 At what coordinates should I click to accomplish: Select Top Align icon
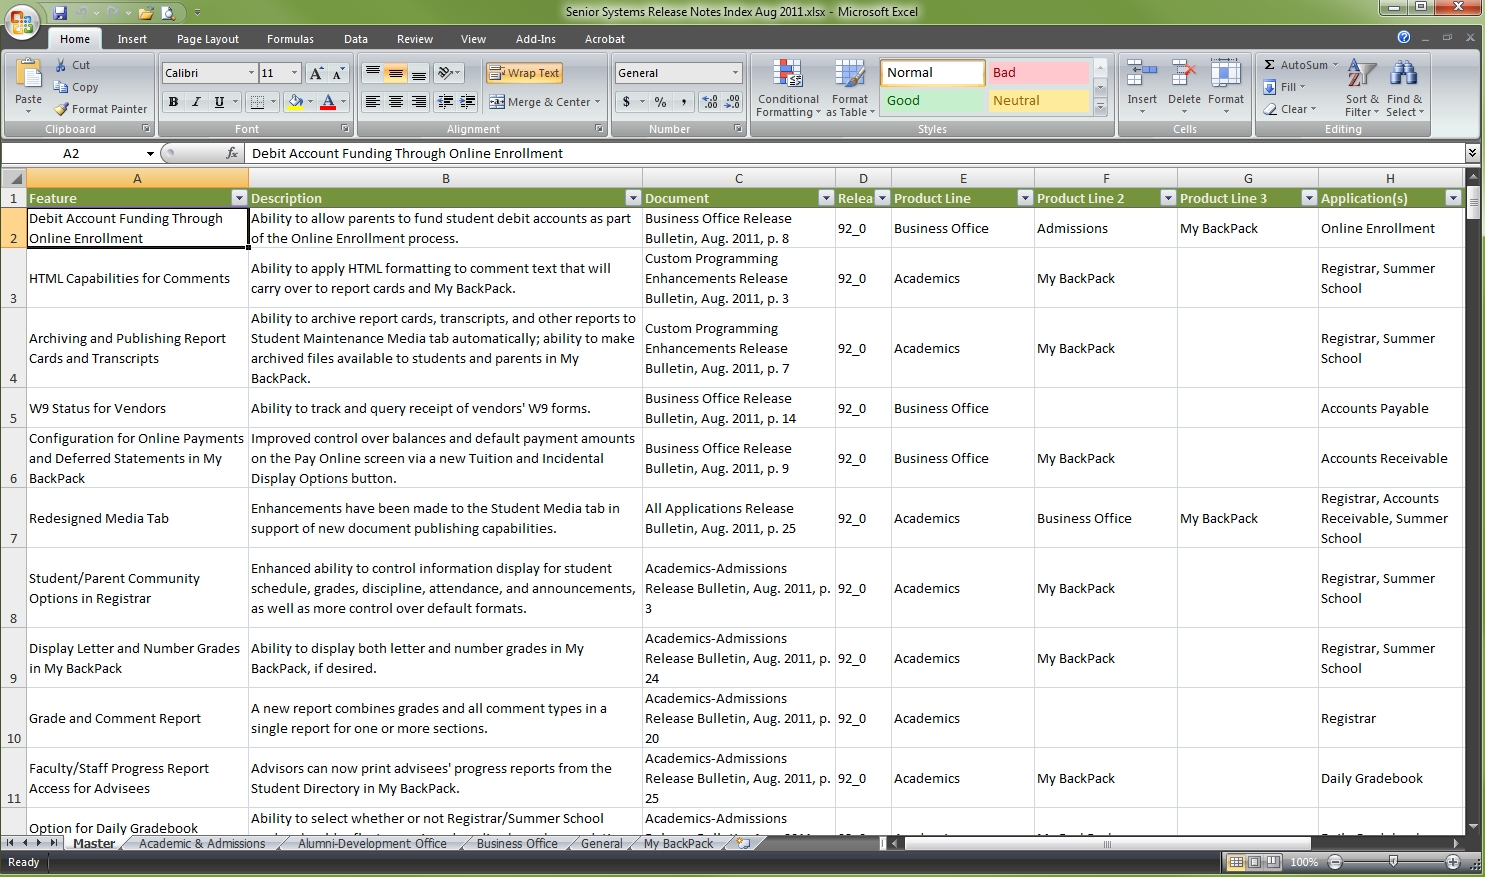pyautogui.click(x=372, y=73)
